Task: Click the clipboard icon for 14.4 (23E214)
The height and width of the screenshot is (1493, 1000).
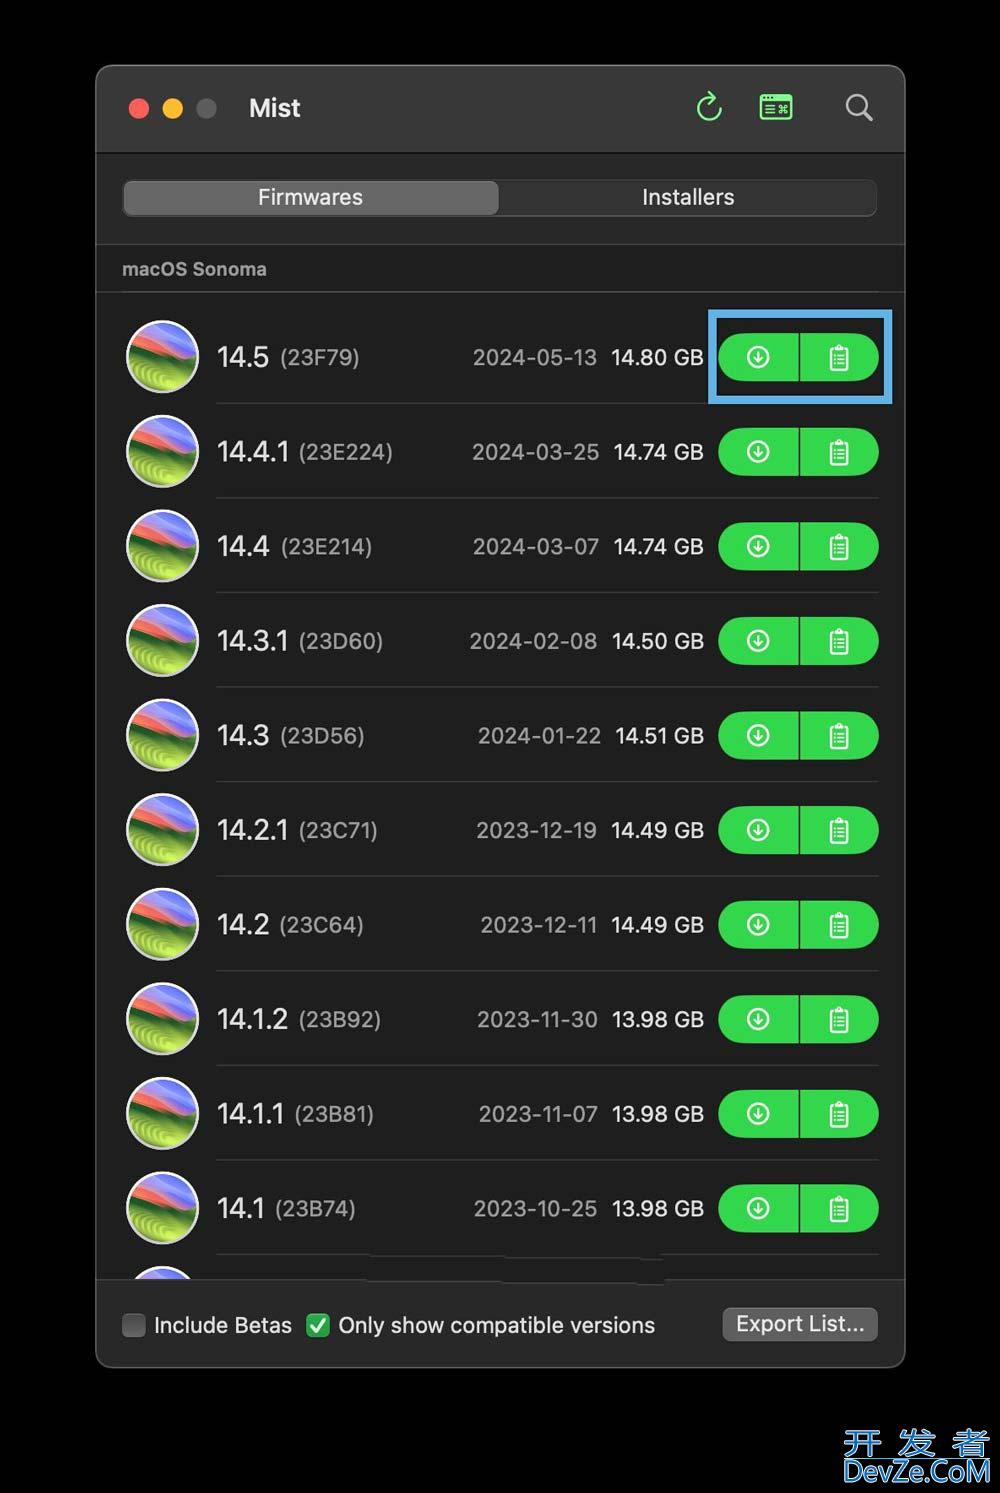Action: [839, 546]
